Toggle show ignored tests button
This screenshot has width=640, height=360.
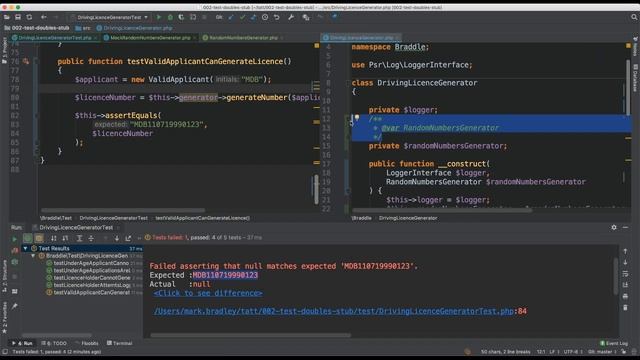[39, 238]
